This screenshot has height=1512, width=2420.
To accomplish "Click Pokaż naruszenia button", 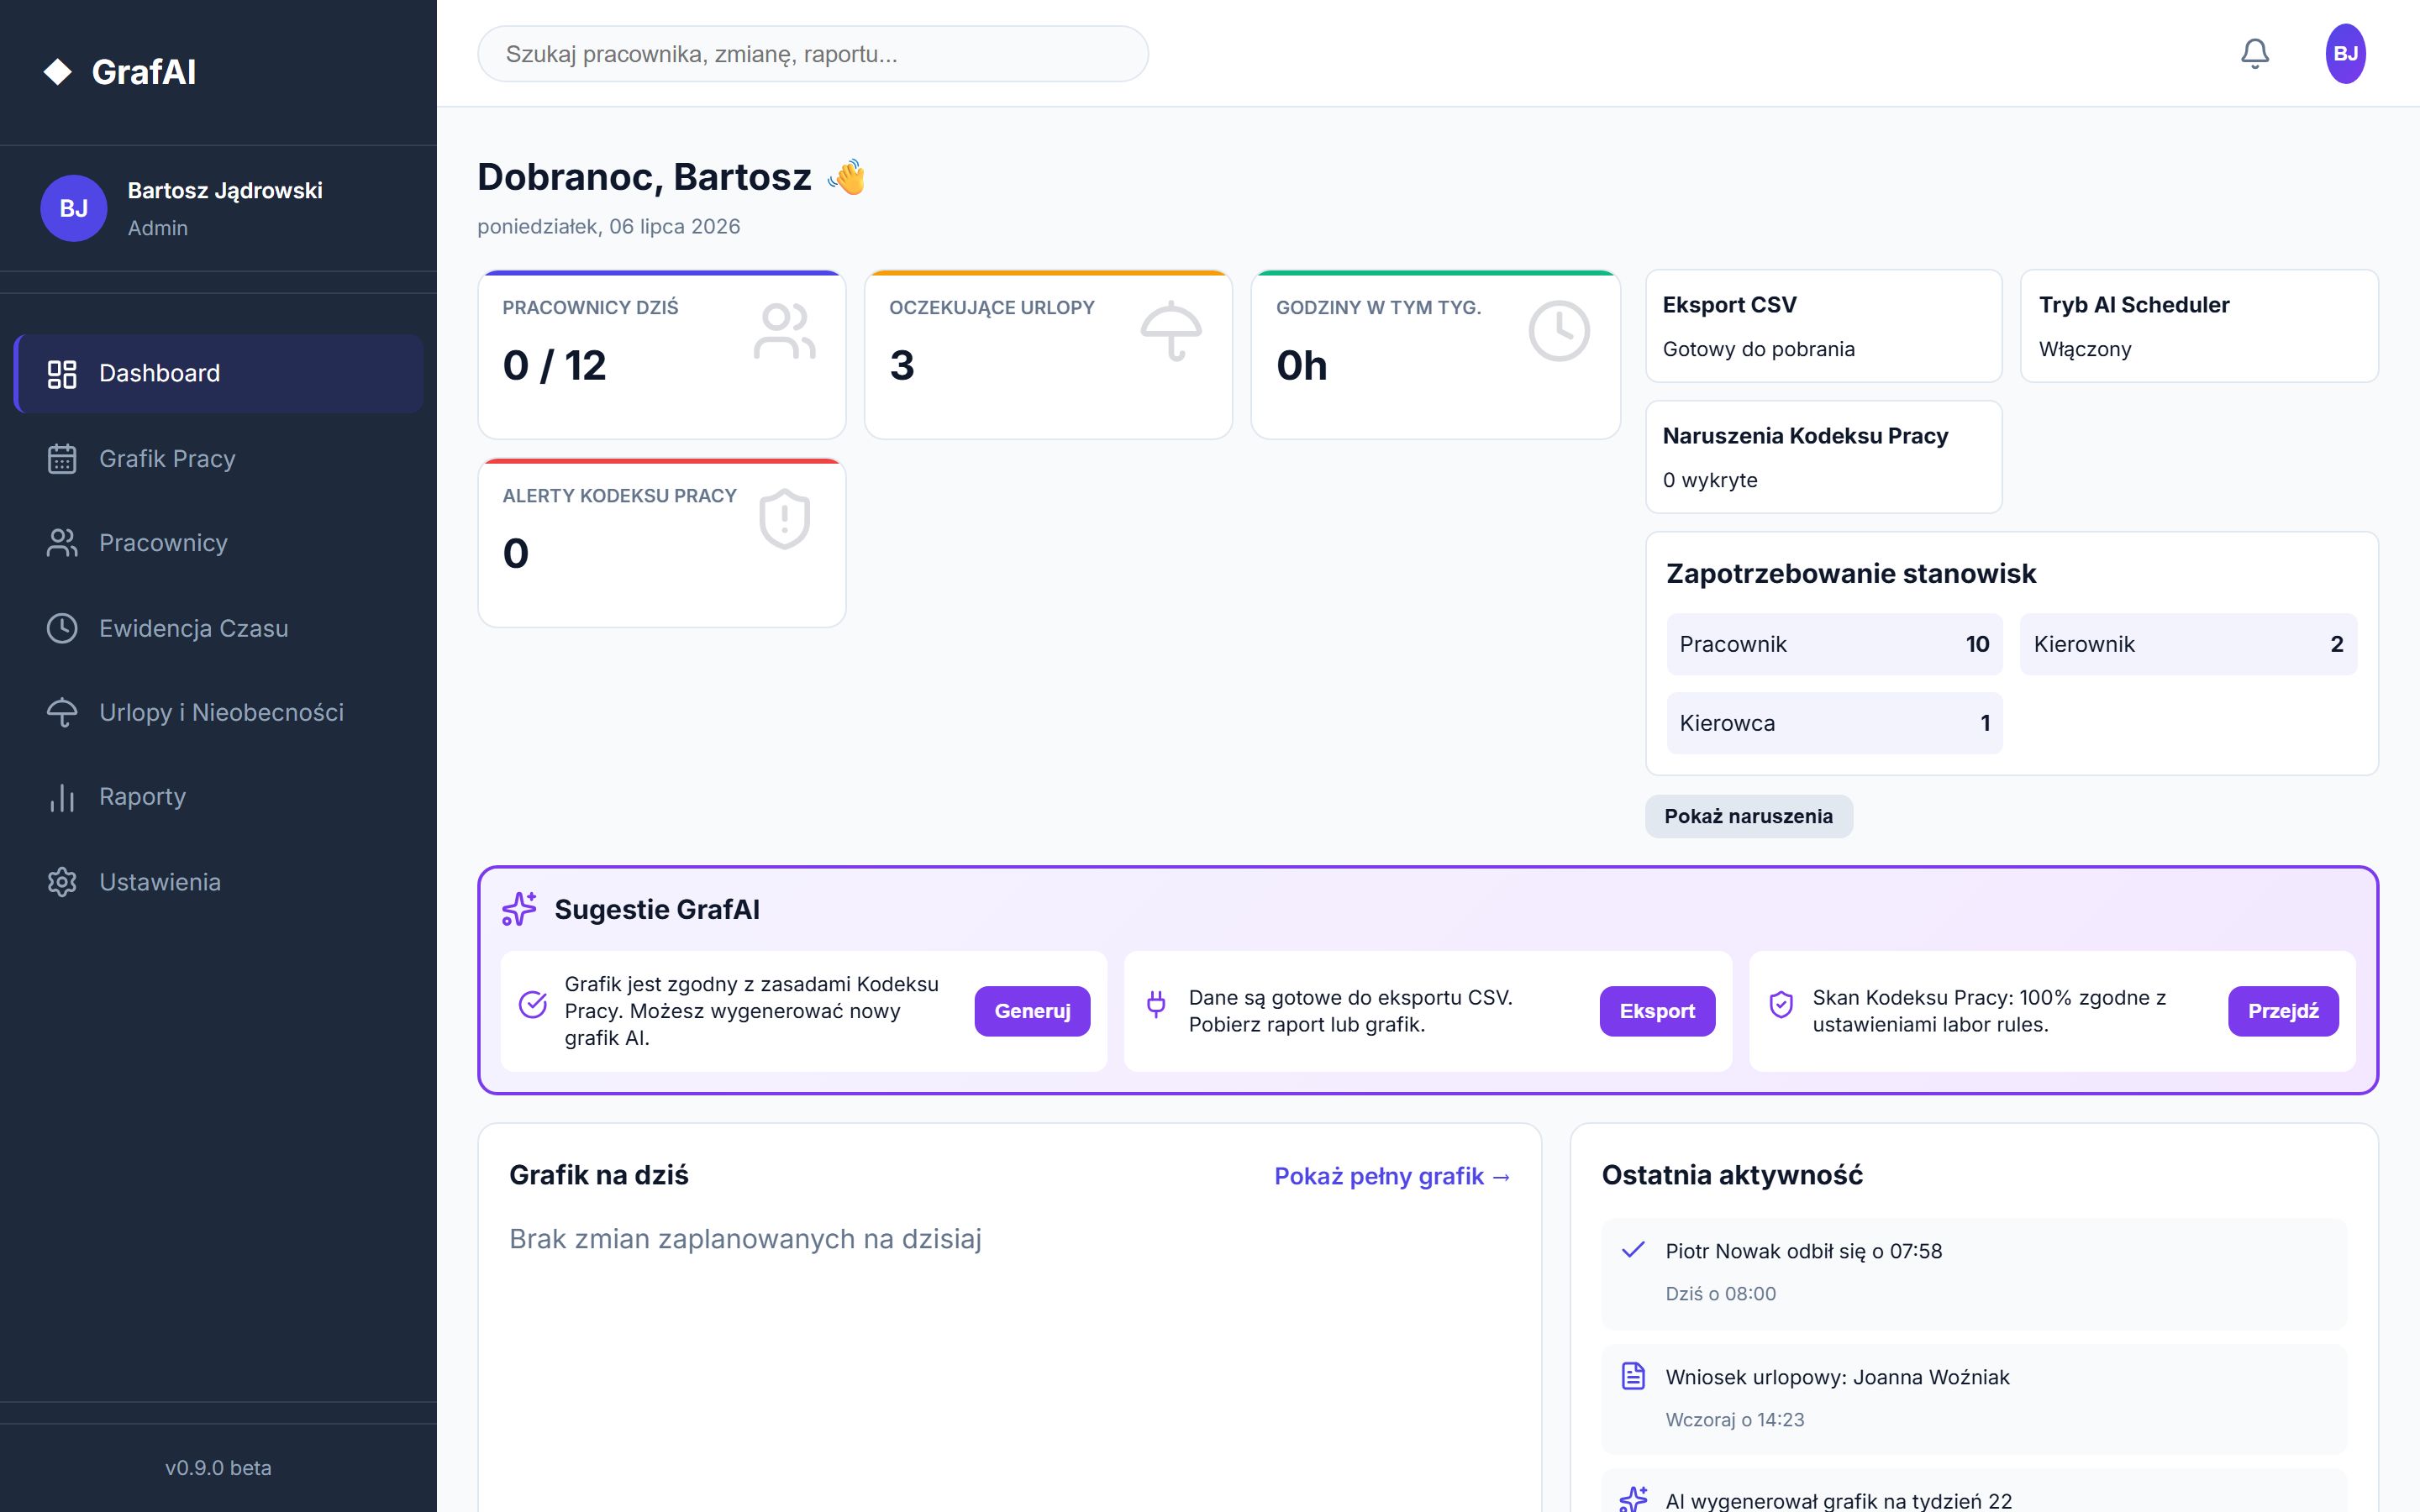I will [x=1748, y=816].
